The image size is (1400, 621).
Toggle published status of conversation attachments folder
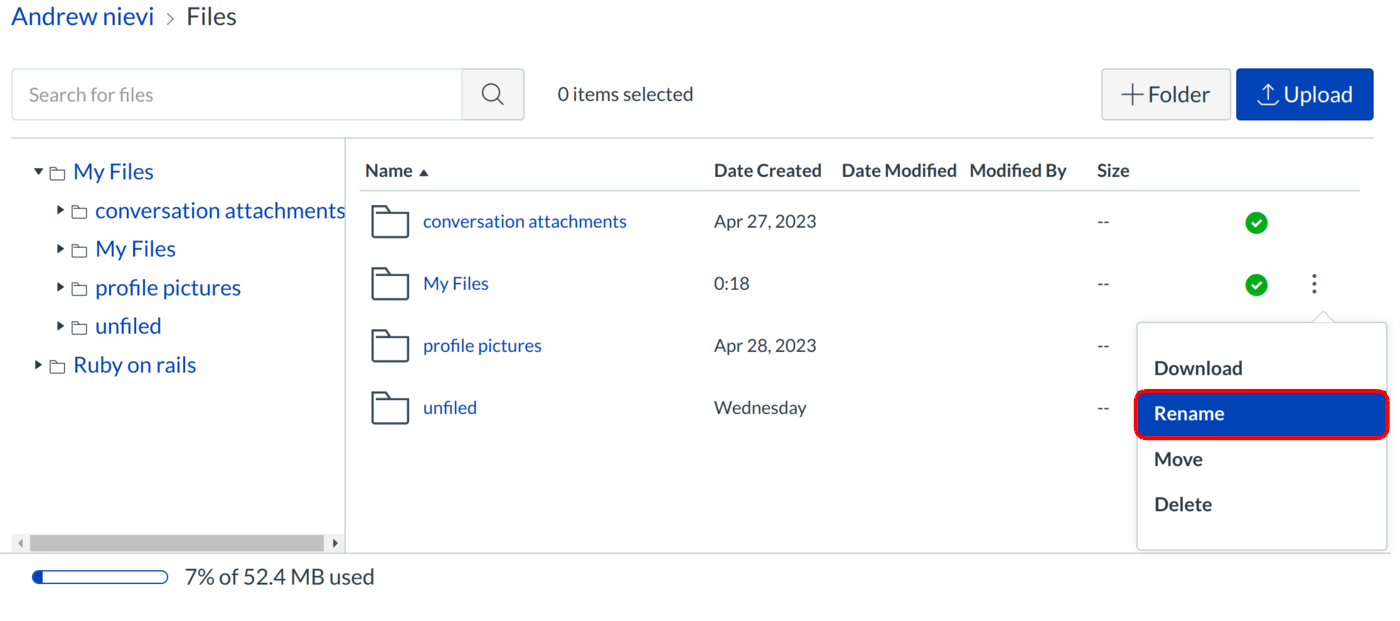pyautogui.click(x=1256, y=223)
